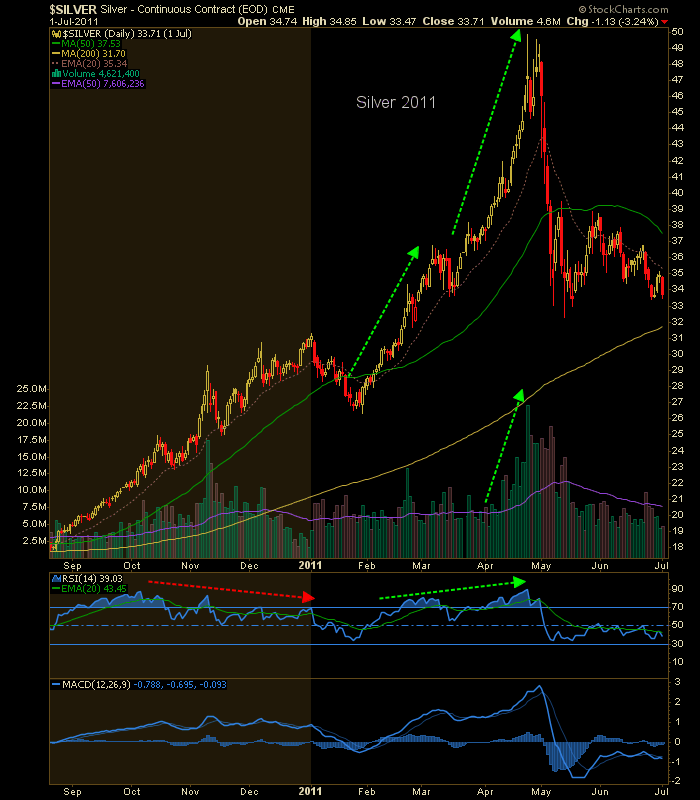Screen dimensions: 700x800
Task: Click the EMA(20) 43.45 RSI legend entry
Action: point(94,589)
